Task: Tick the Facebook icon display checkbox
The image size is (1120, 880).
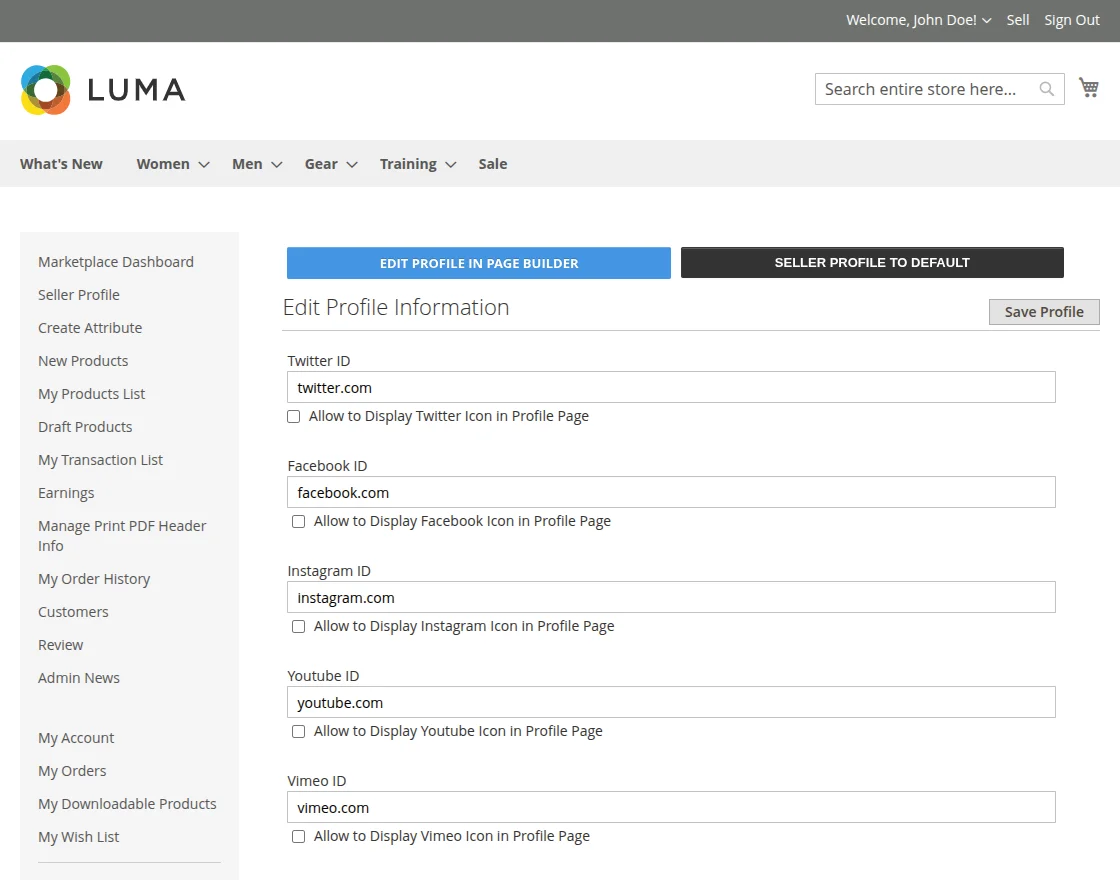Action: (298, 521)
